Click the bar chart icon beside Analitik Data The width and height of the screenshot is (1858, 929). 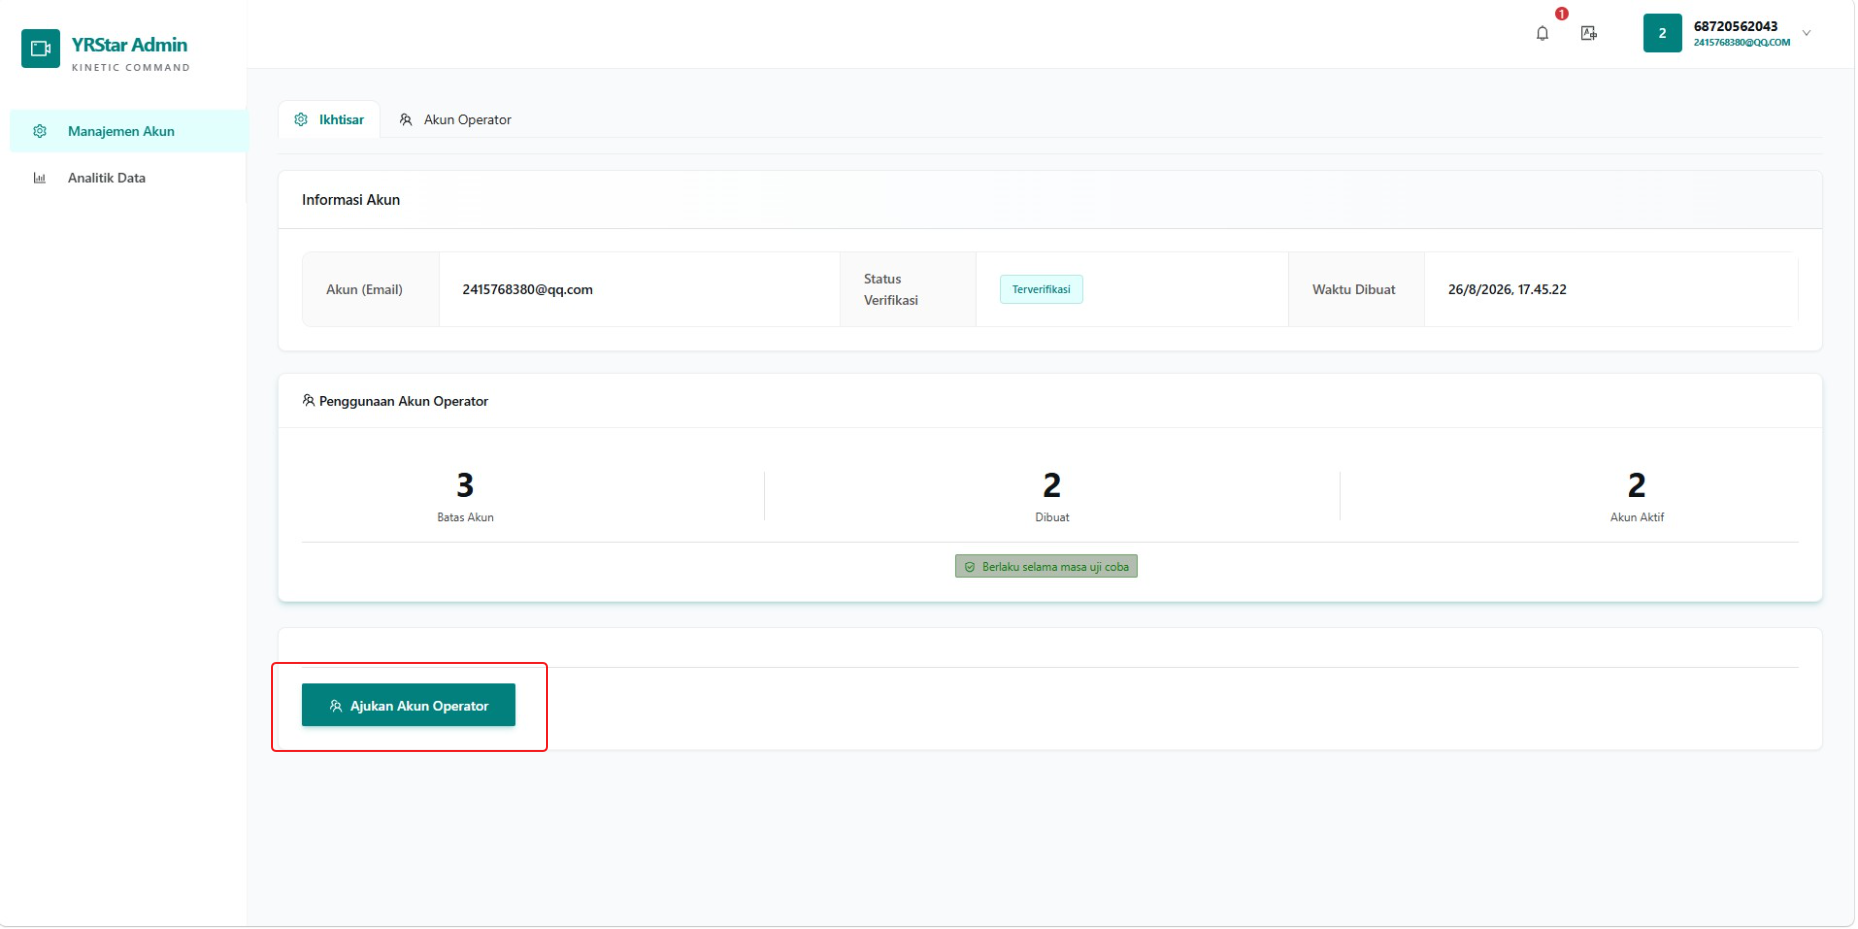[x=40, y=178]
